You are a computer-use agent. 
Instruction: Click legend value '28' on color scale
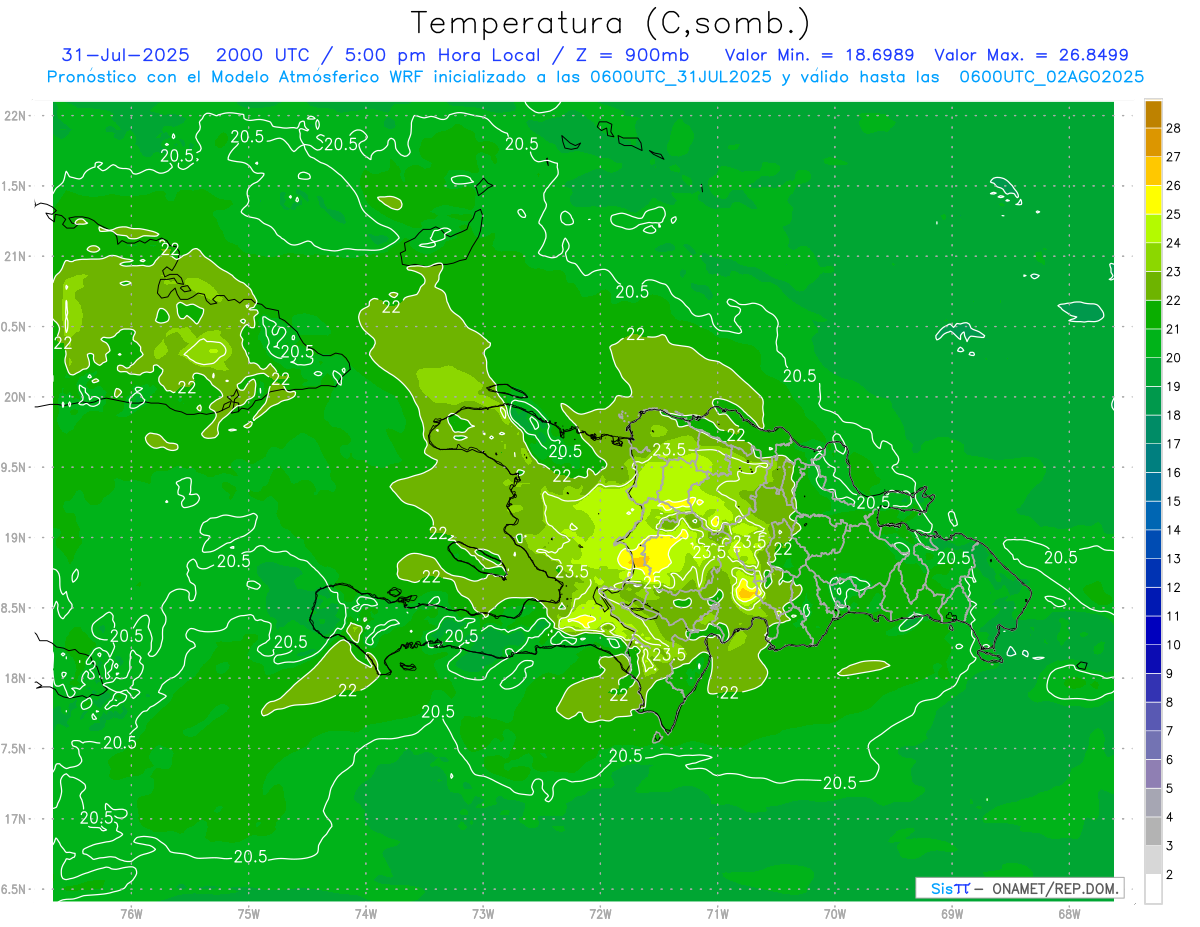point(1173,127)
